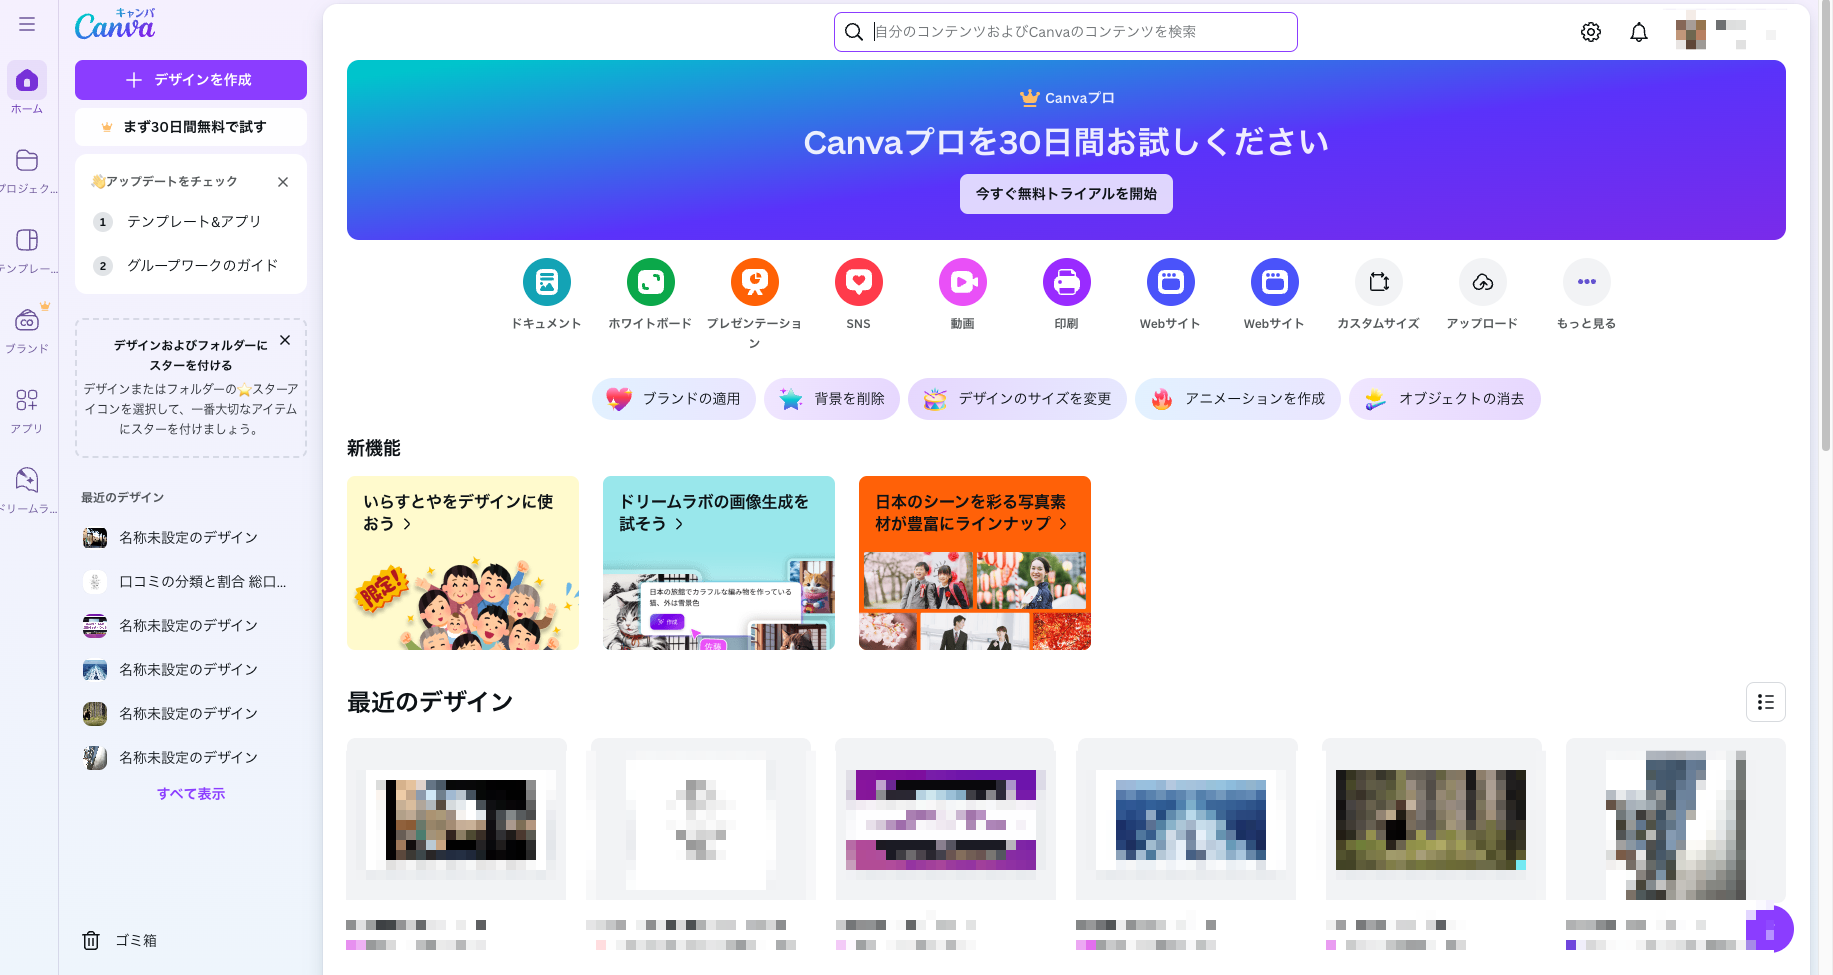Open Apps icon in sidebar
1833x975 pixels.
click(x=27, y=400)
